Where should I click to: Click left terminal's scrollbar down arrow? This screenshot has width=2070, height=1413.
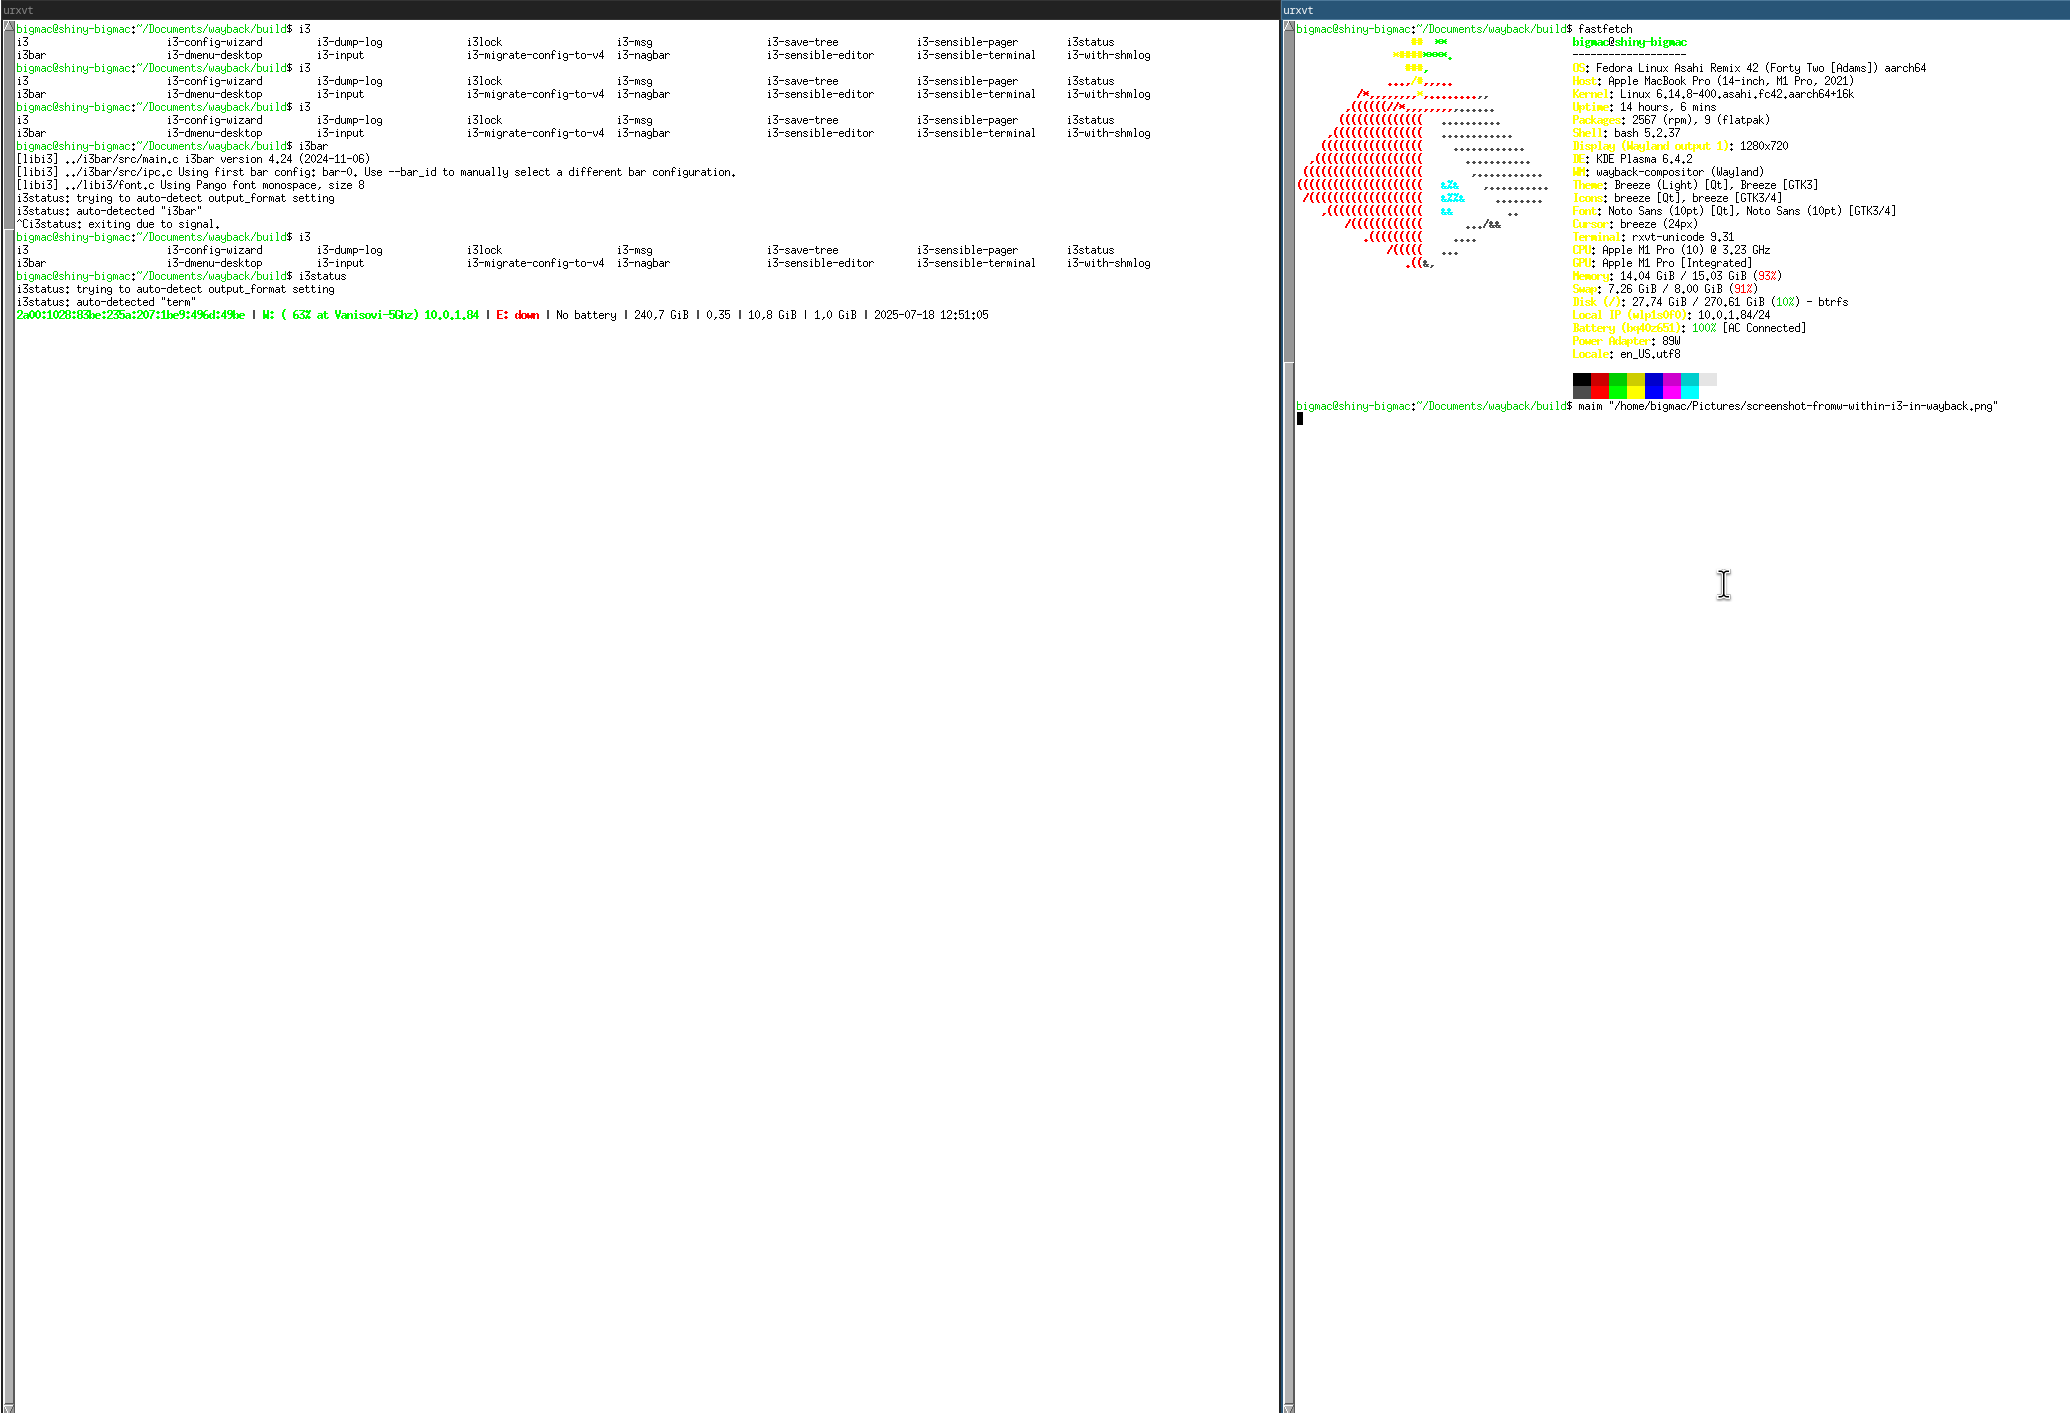(8, 1407)
